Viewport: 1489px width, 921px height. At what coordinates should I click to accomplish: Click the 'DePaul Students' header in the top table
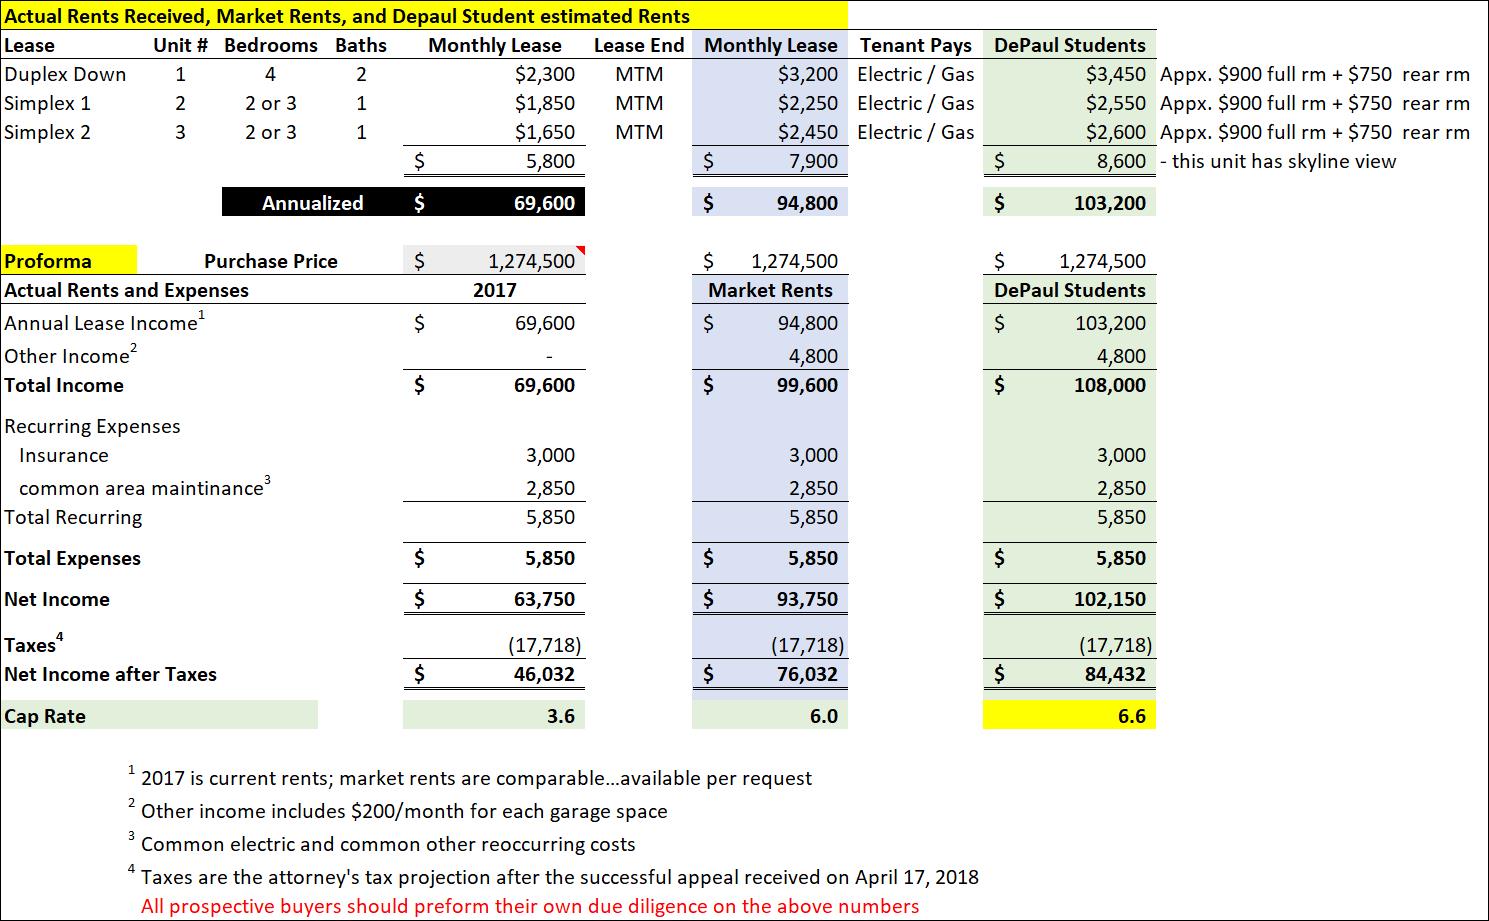tap(1070, 45)
